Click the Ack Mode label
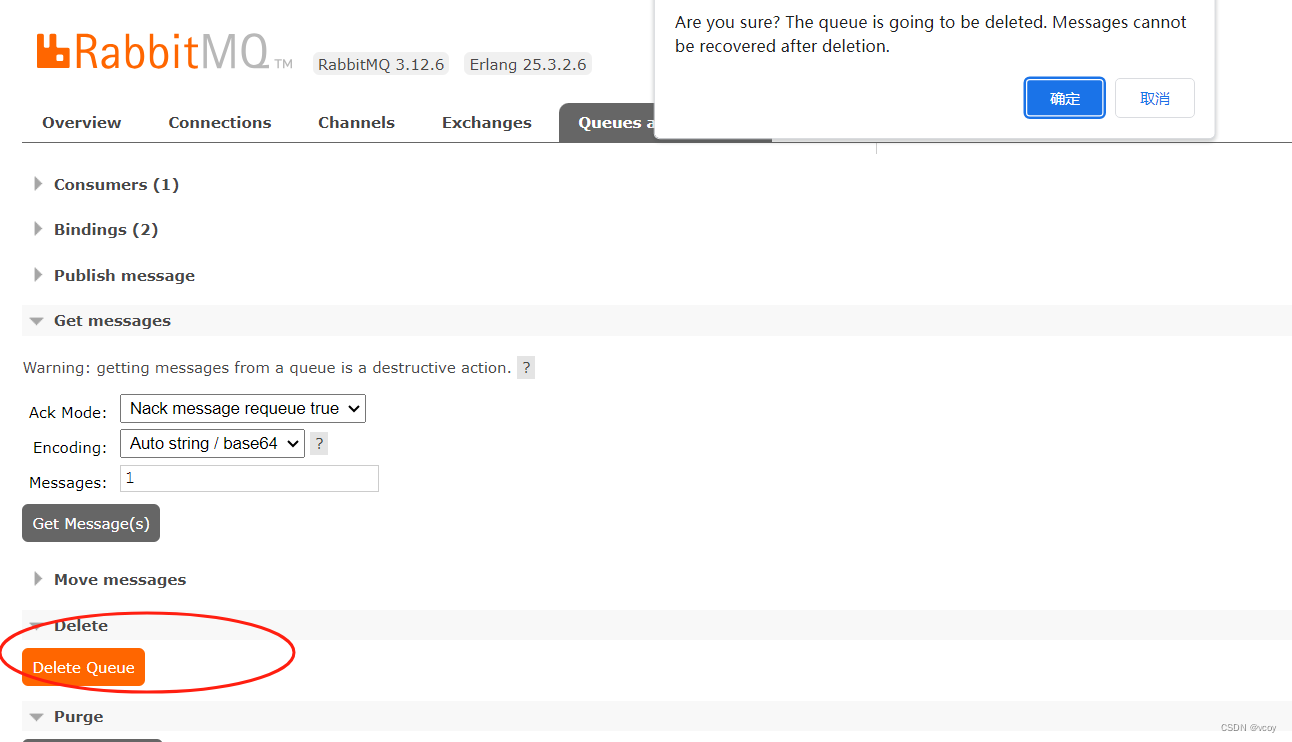The width and height of the screenshot is (1292, 742). [x=68, y=412]
